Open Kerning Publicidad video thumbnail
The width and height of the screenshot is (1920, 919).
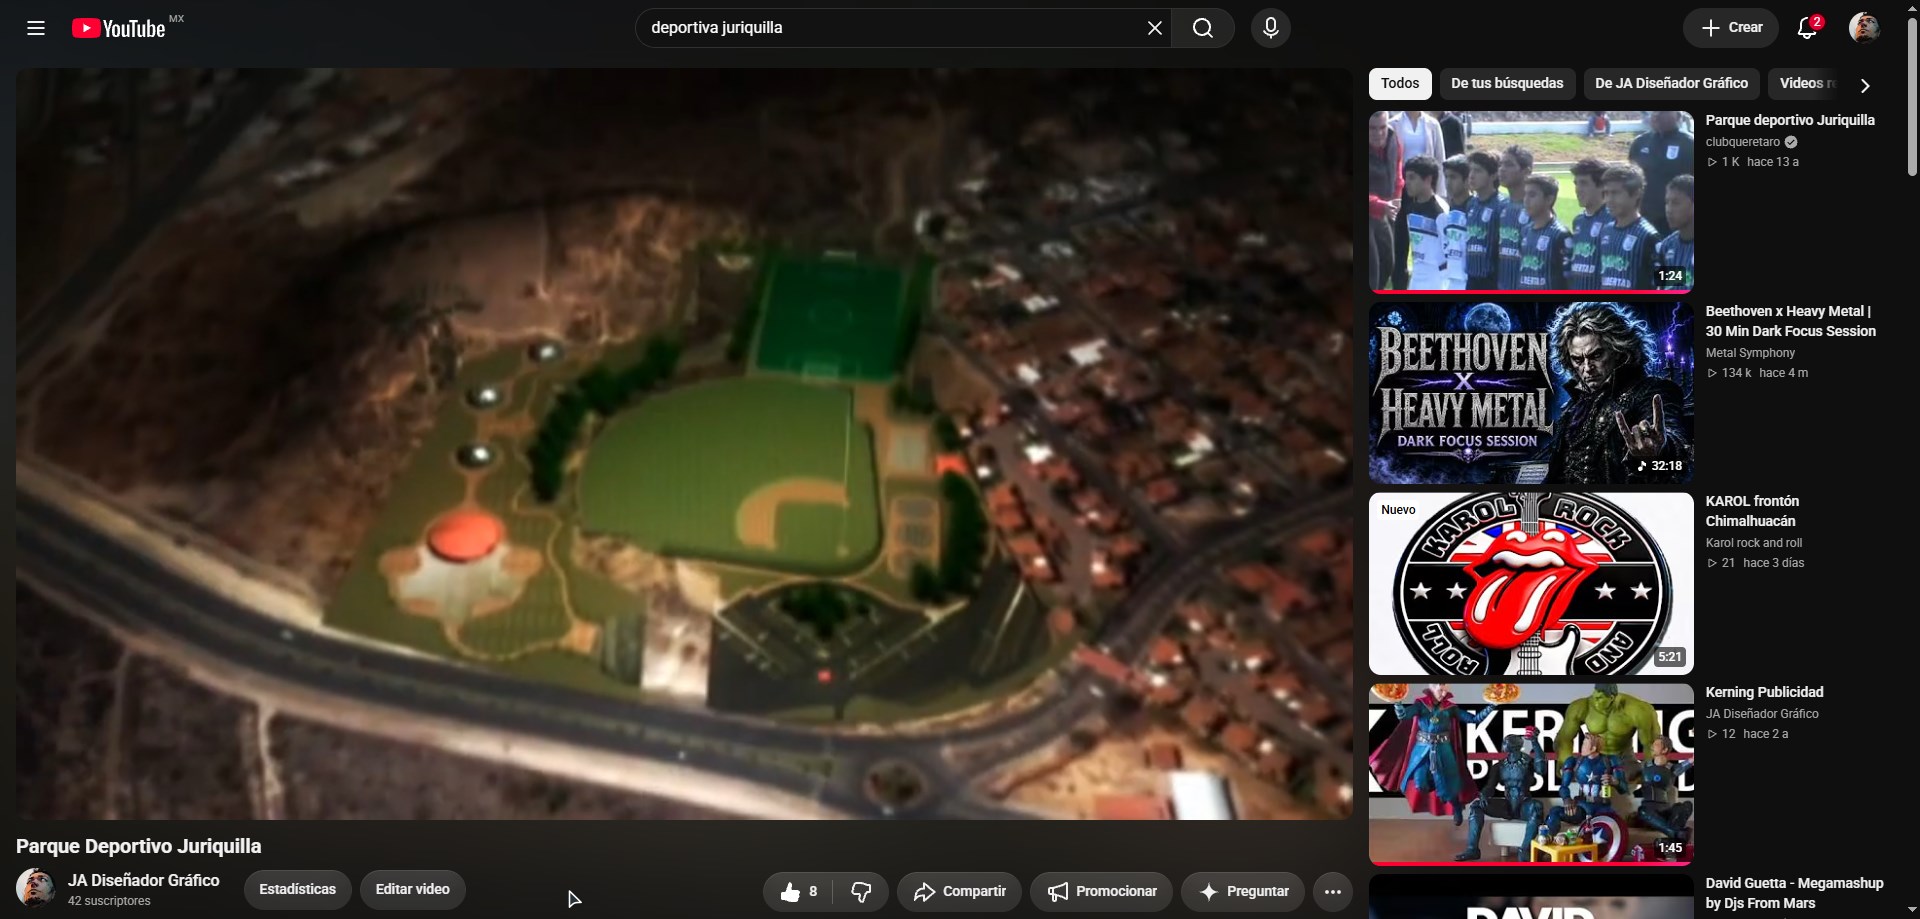coord(1531,774)
